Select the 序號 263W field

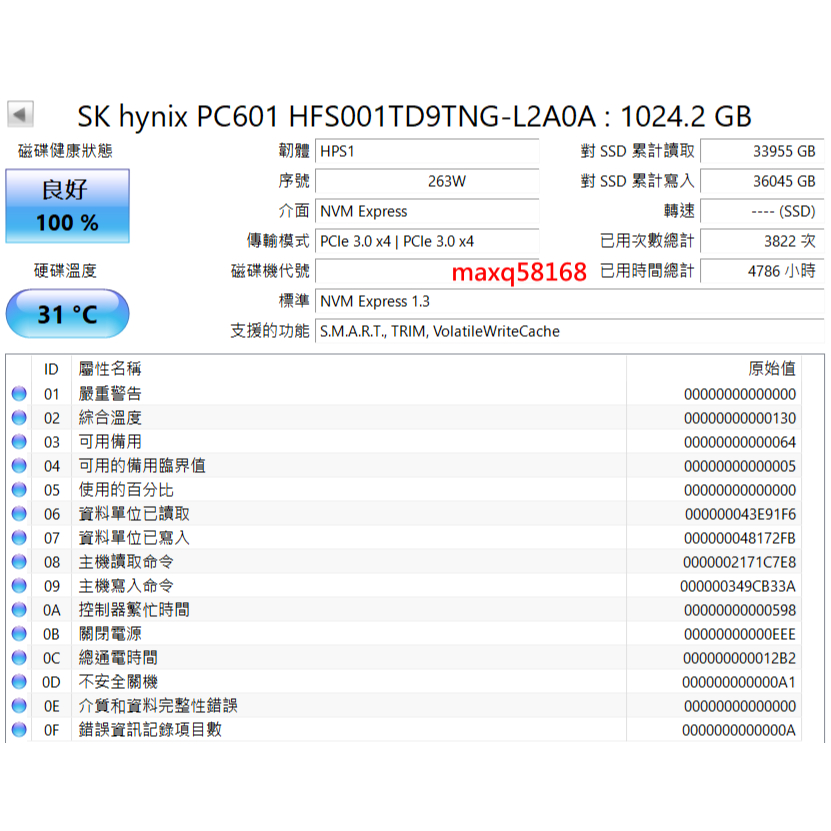tap(428, 182)
